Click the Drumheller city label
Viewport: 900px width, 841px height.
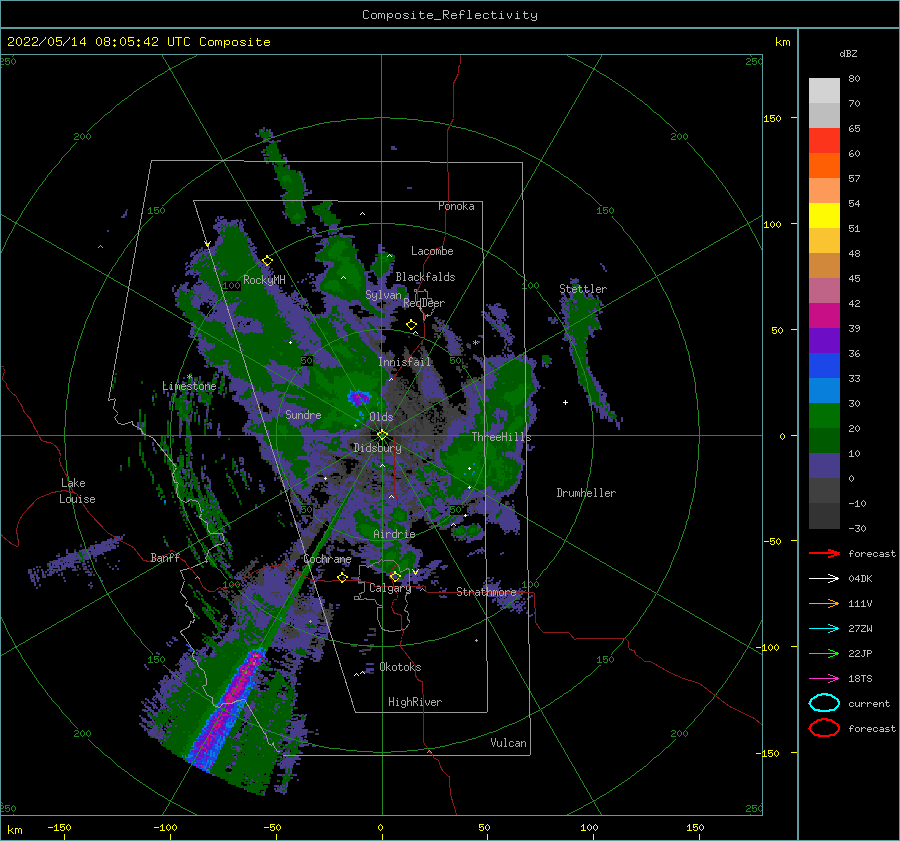pyautogui.click(x=586, y=493)
